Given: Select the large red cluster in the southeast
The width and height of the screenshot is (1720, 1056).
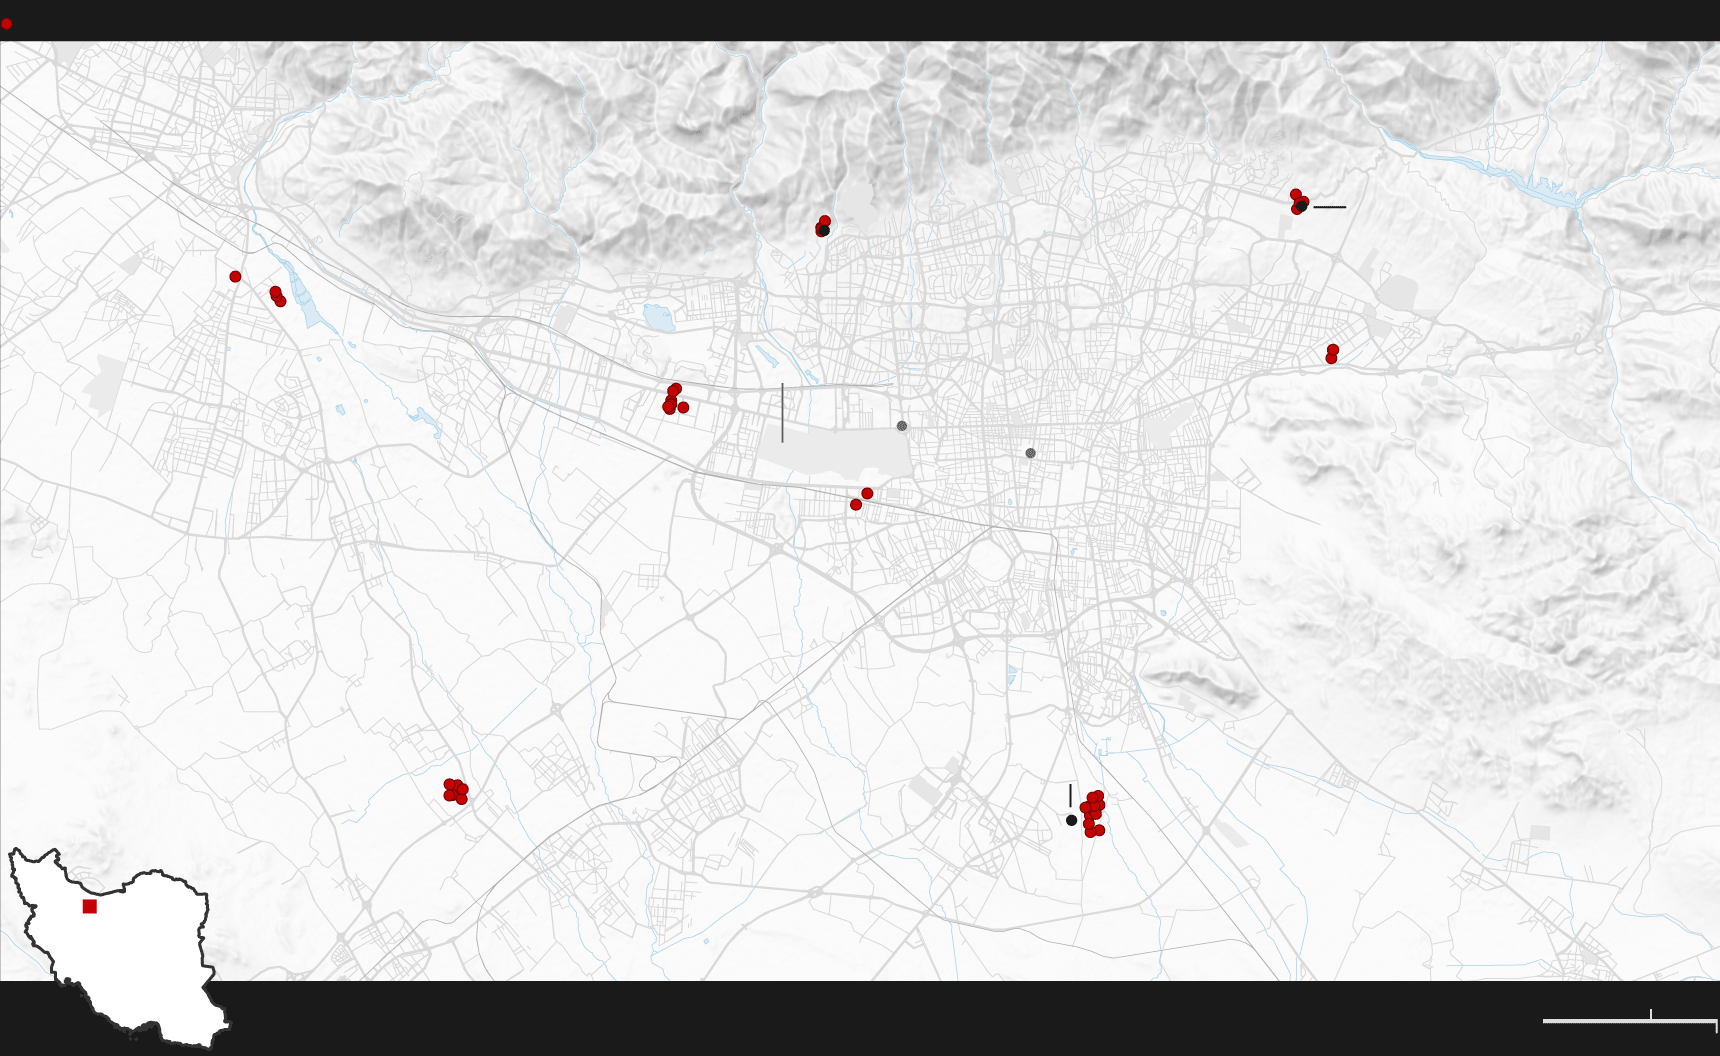Looking at the screenshot, I should pyautogui.click(x=1093, y=814).
